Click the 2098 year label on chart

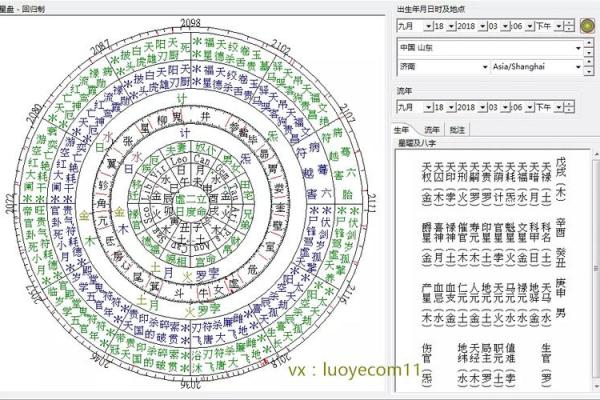[x=188, y=22]
